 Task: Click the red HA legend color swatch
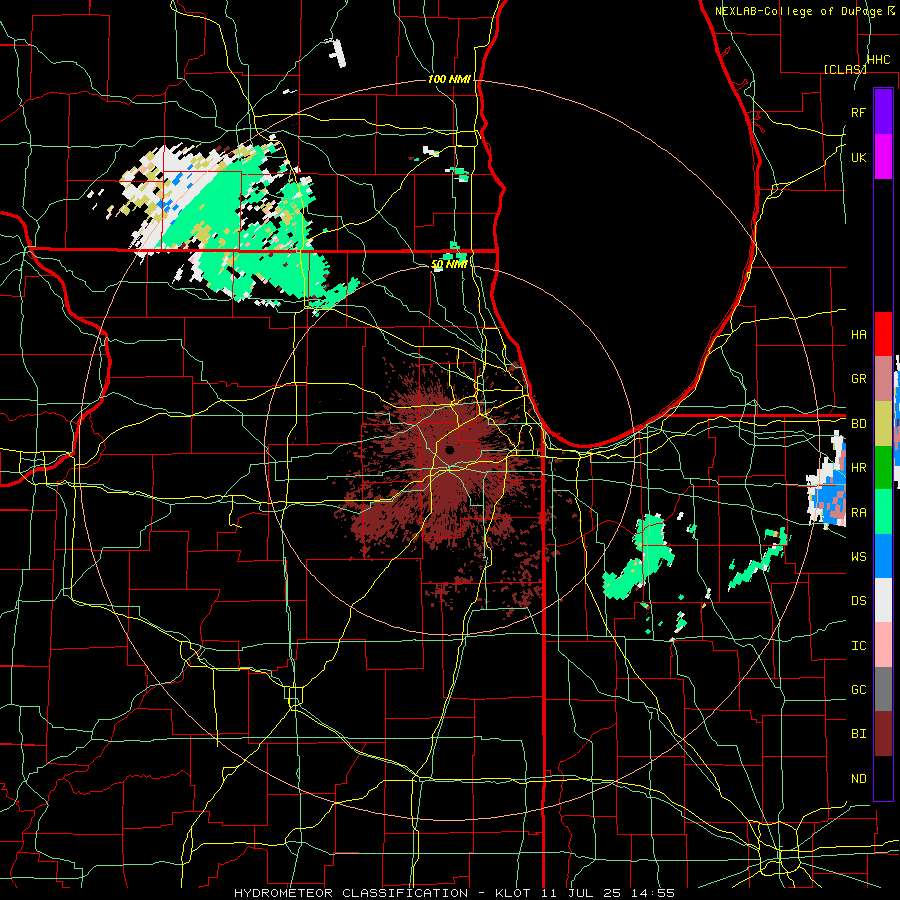coord(883,334)
